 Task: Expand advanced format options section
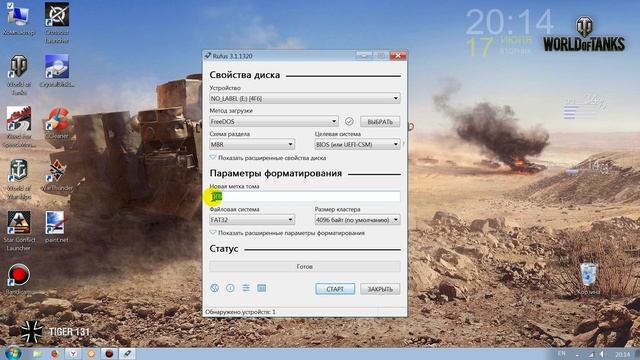click(x=287, y=233)
